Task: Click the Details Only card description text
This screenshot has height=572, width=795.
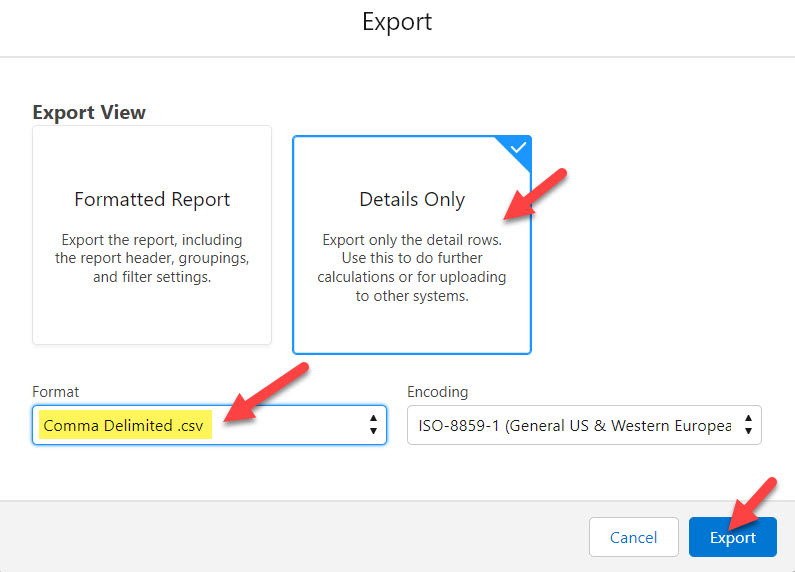Action: coord(411,268)
